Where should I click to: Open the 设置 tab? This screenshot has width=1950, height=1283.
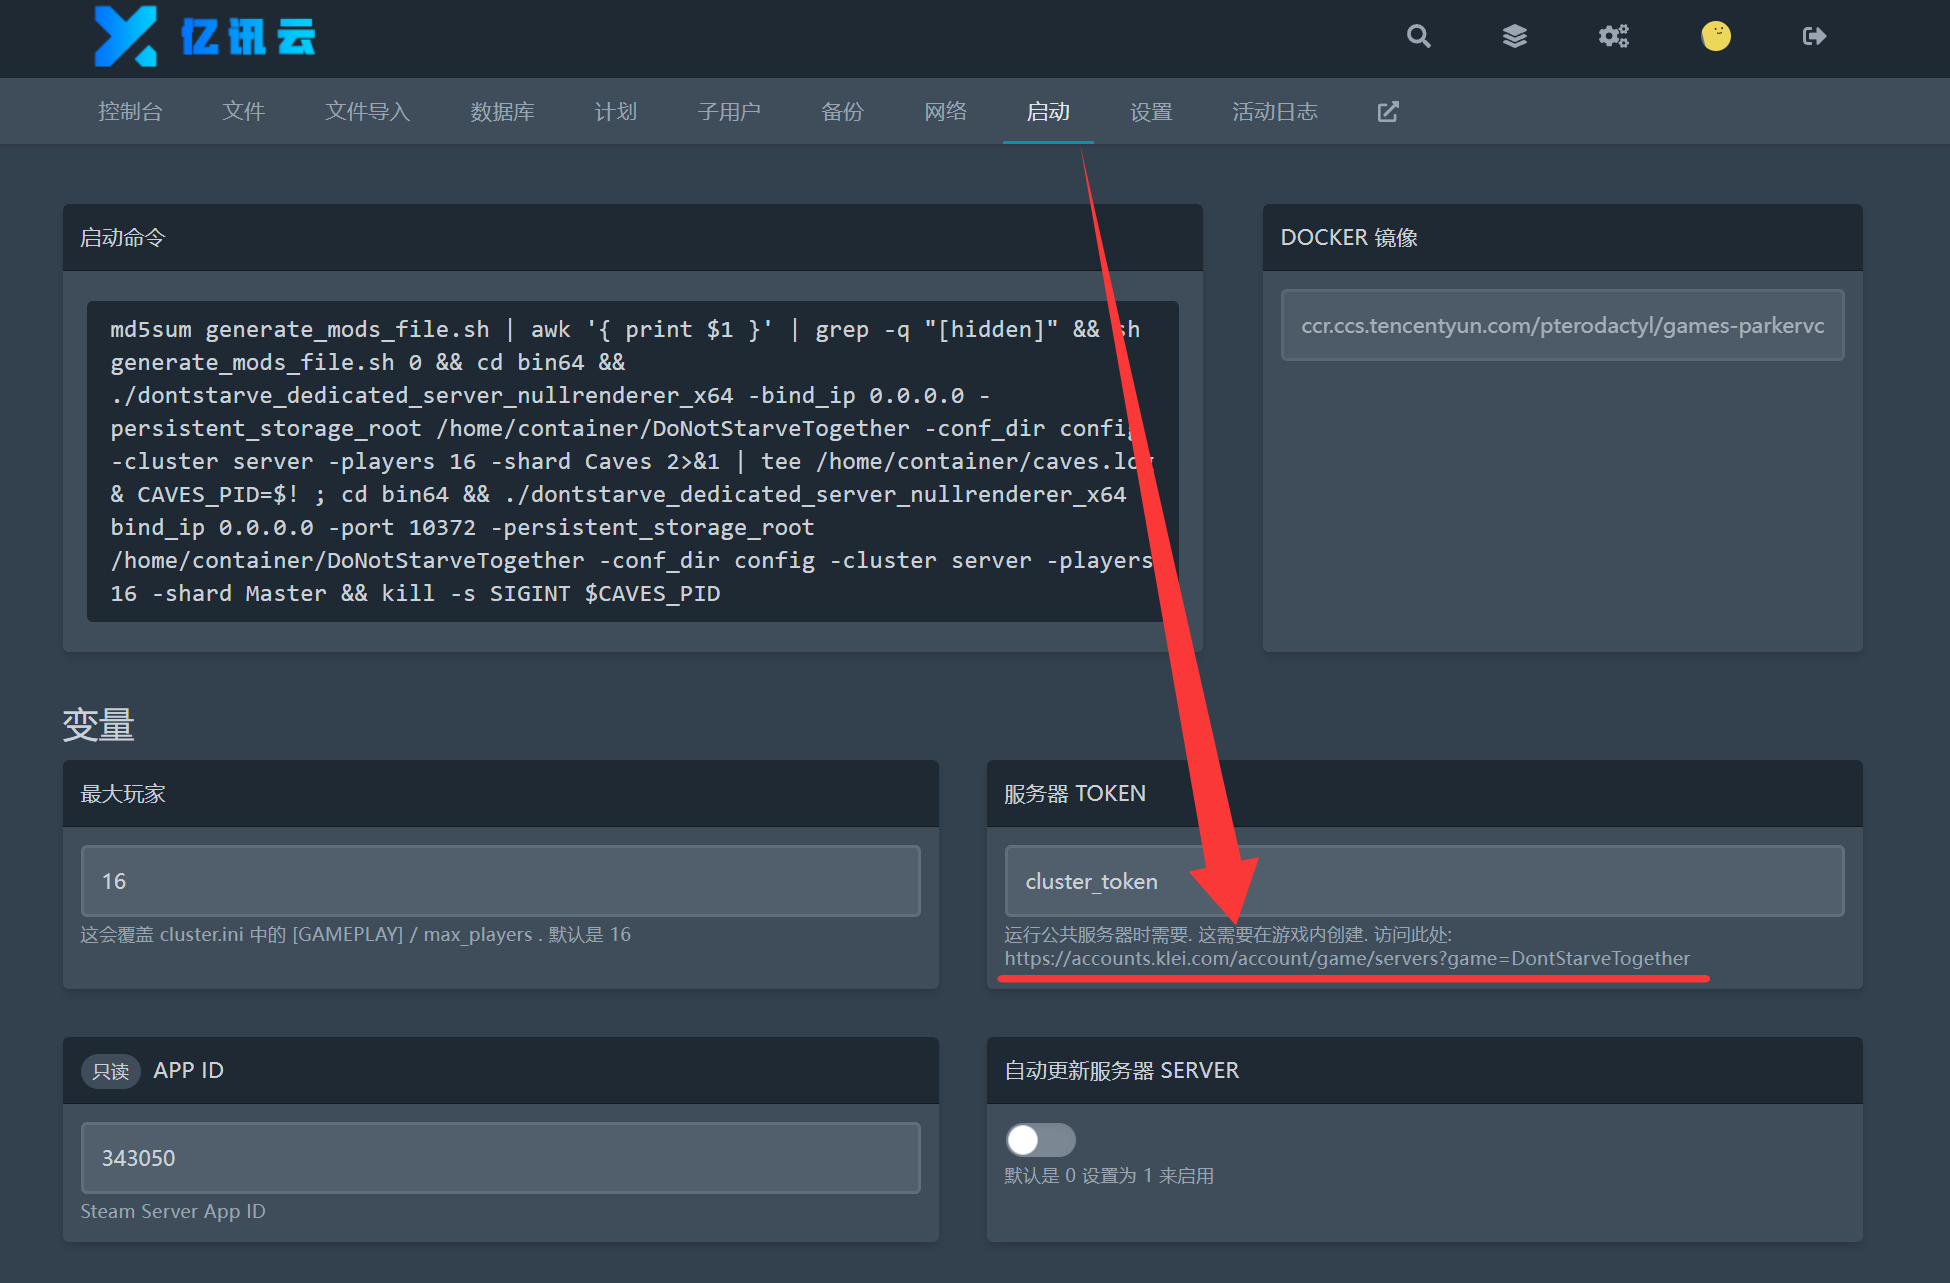click(x=1151, y=111)
